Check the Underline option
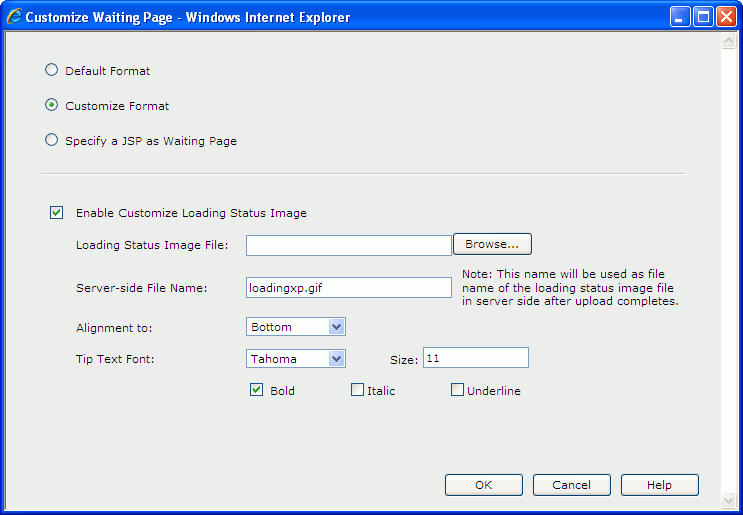The image size is (743, 515). tap(457, 390)
